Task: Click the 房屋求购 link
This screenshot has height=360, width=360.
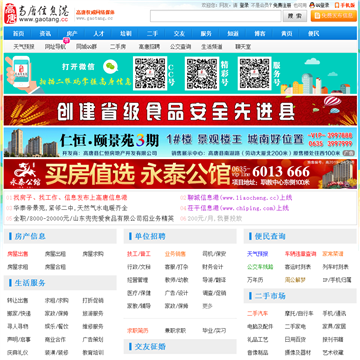Action: 93,254
